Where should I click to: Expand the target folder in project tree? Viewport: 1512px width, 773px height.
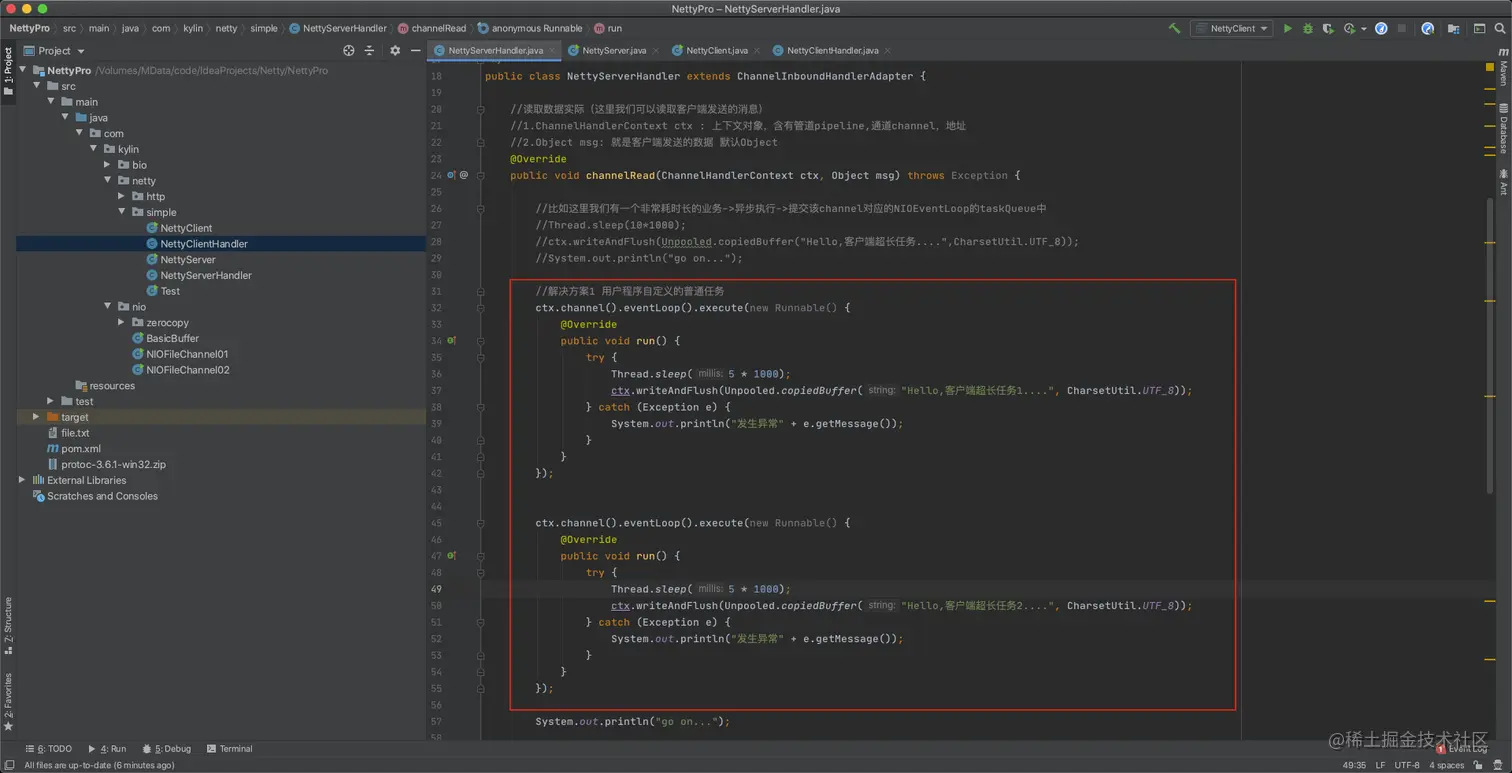point(36,417)
